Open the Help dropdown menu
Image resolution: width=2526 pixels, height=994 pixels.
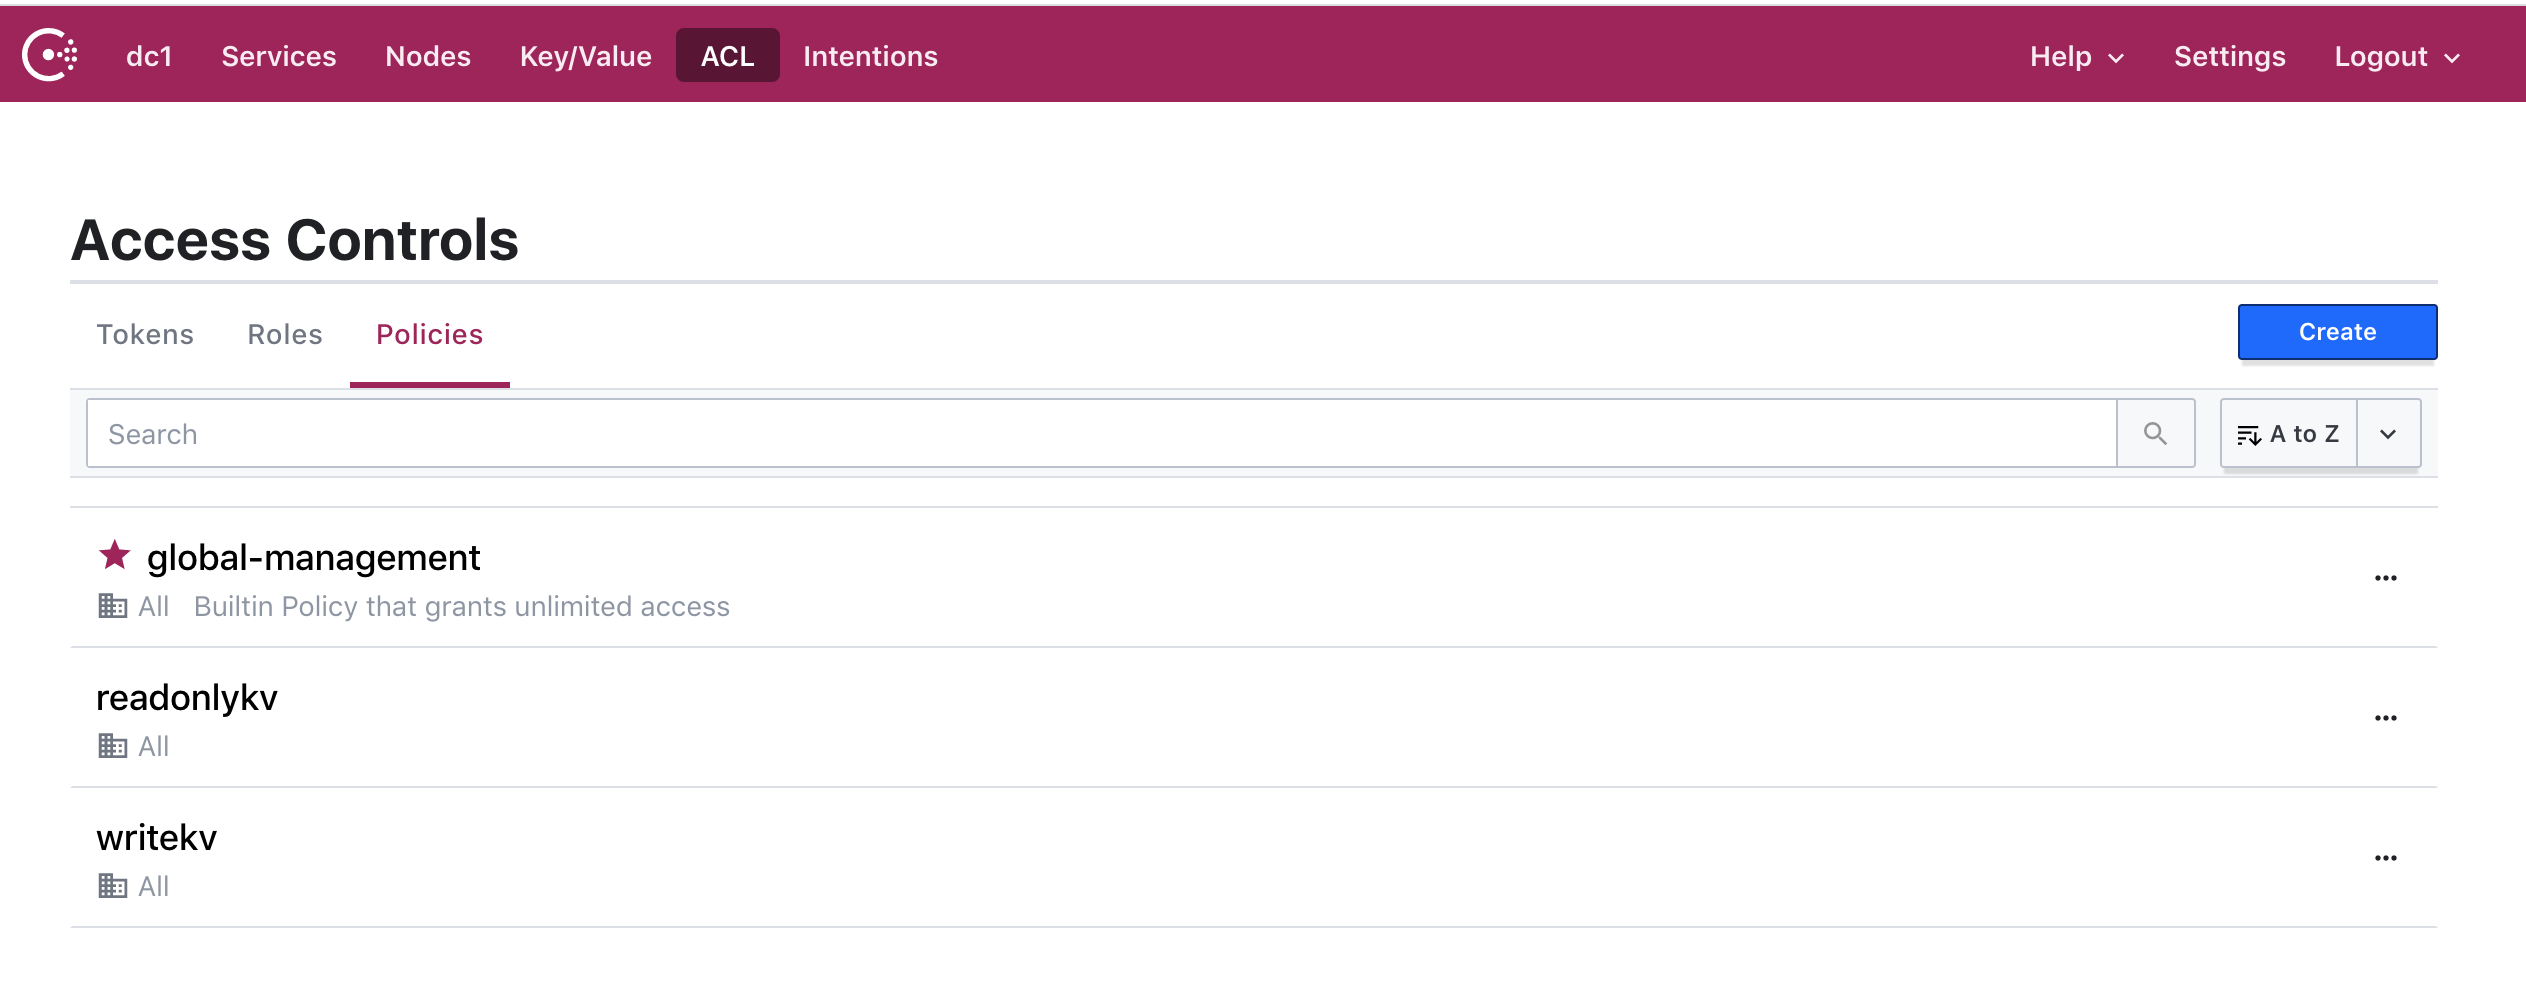pos(2076,57)
